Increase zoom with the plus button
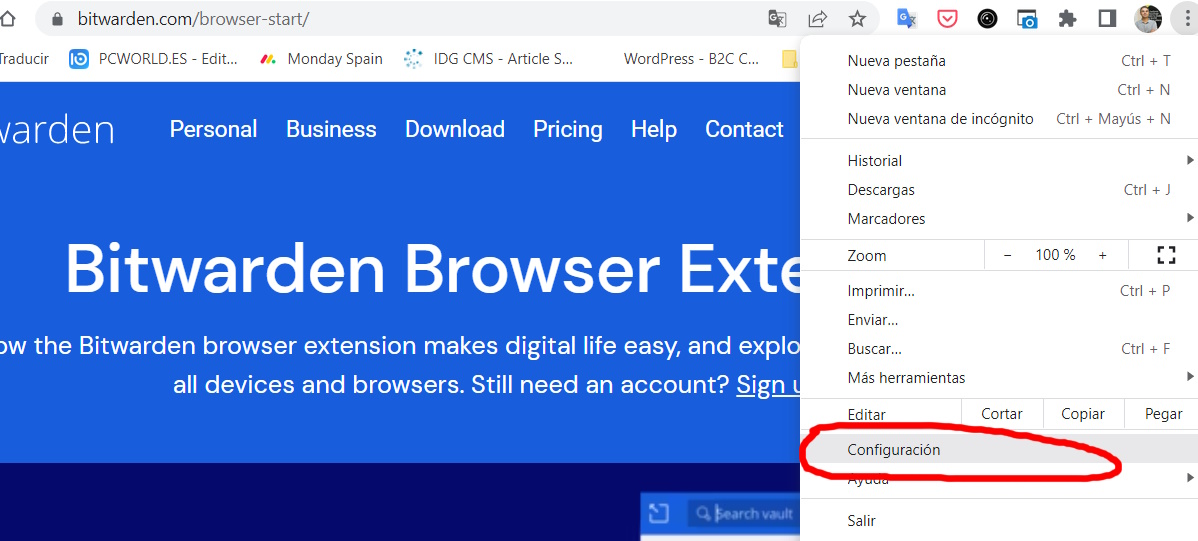The width and height of the screenshot is (1198, 541). [x=1102, y=255]
